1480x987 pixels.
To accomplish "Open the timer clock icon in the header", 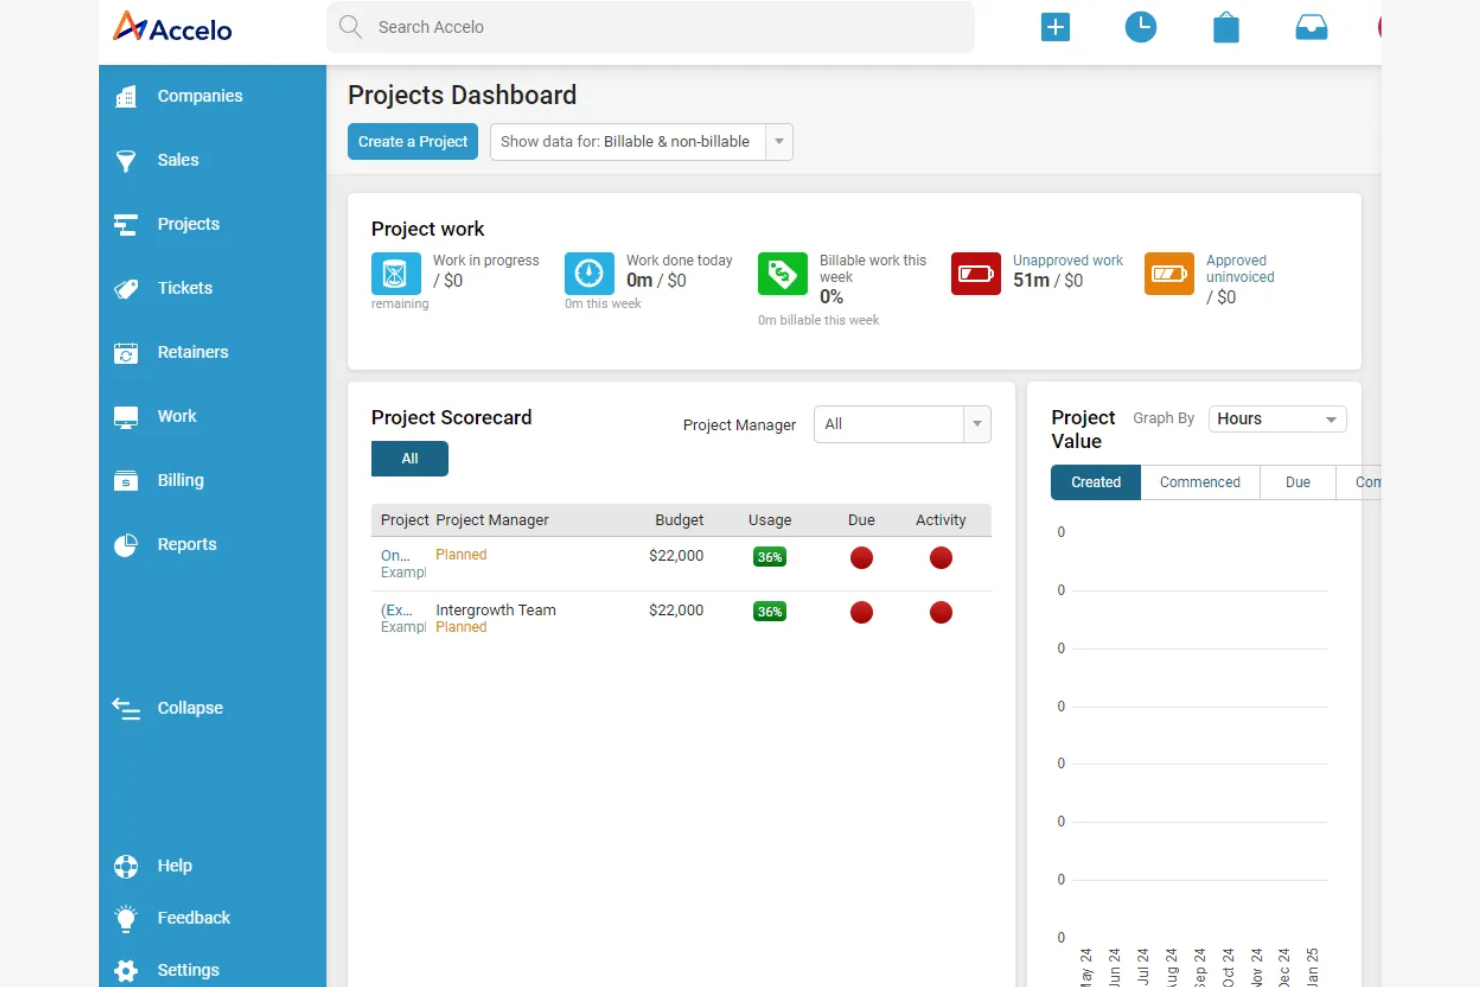I will pyautogui.click(x=1141, y=27).
